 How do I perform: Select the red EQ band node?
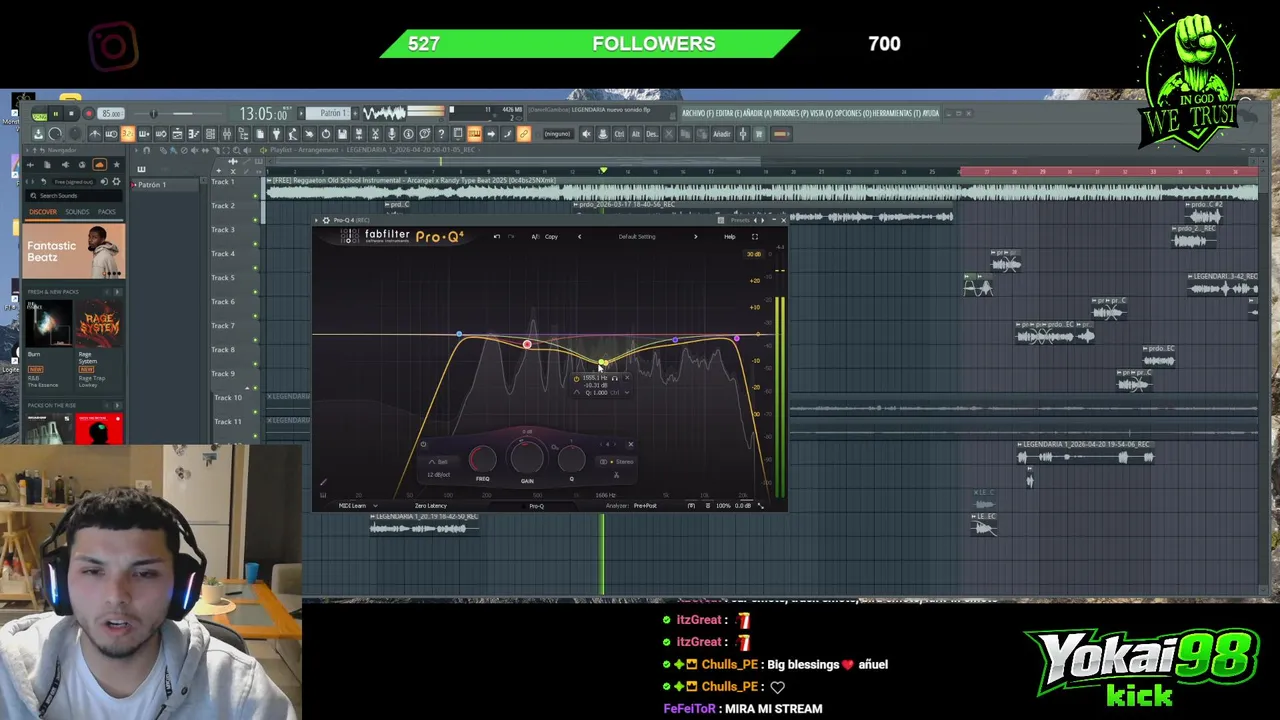[x=527, y=345]
